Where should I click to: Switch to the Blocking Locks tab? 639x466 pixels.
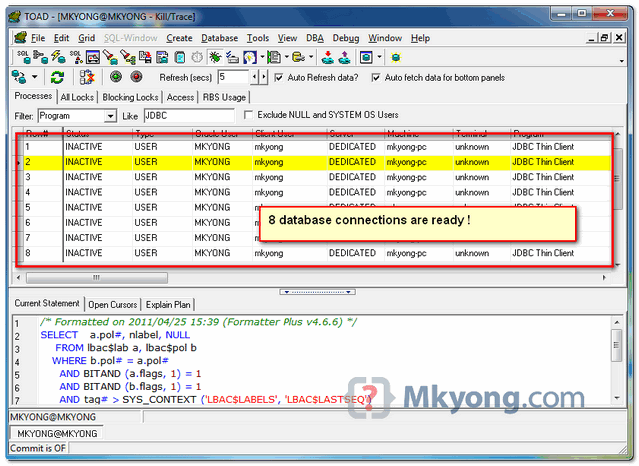[130, 97]
